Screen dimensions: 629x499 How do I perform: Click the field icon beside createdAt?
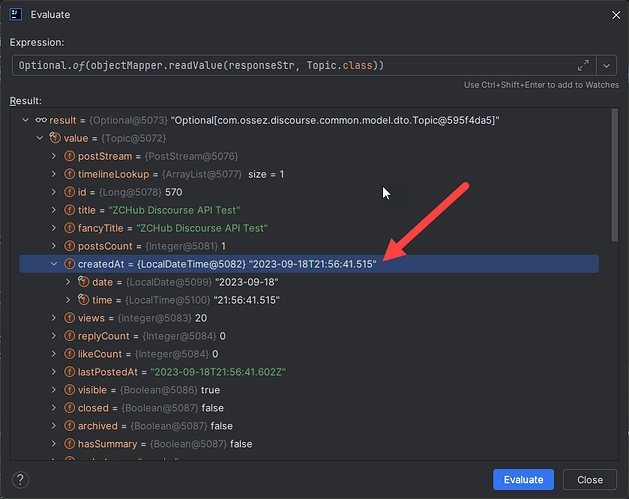[x=70, y=264]
